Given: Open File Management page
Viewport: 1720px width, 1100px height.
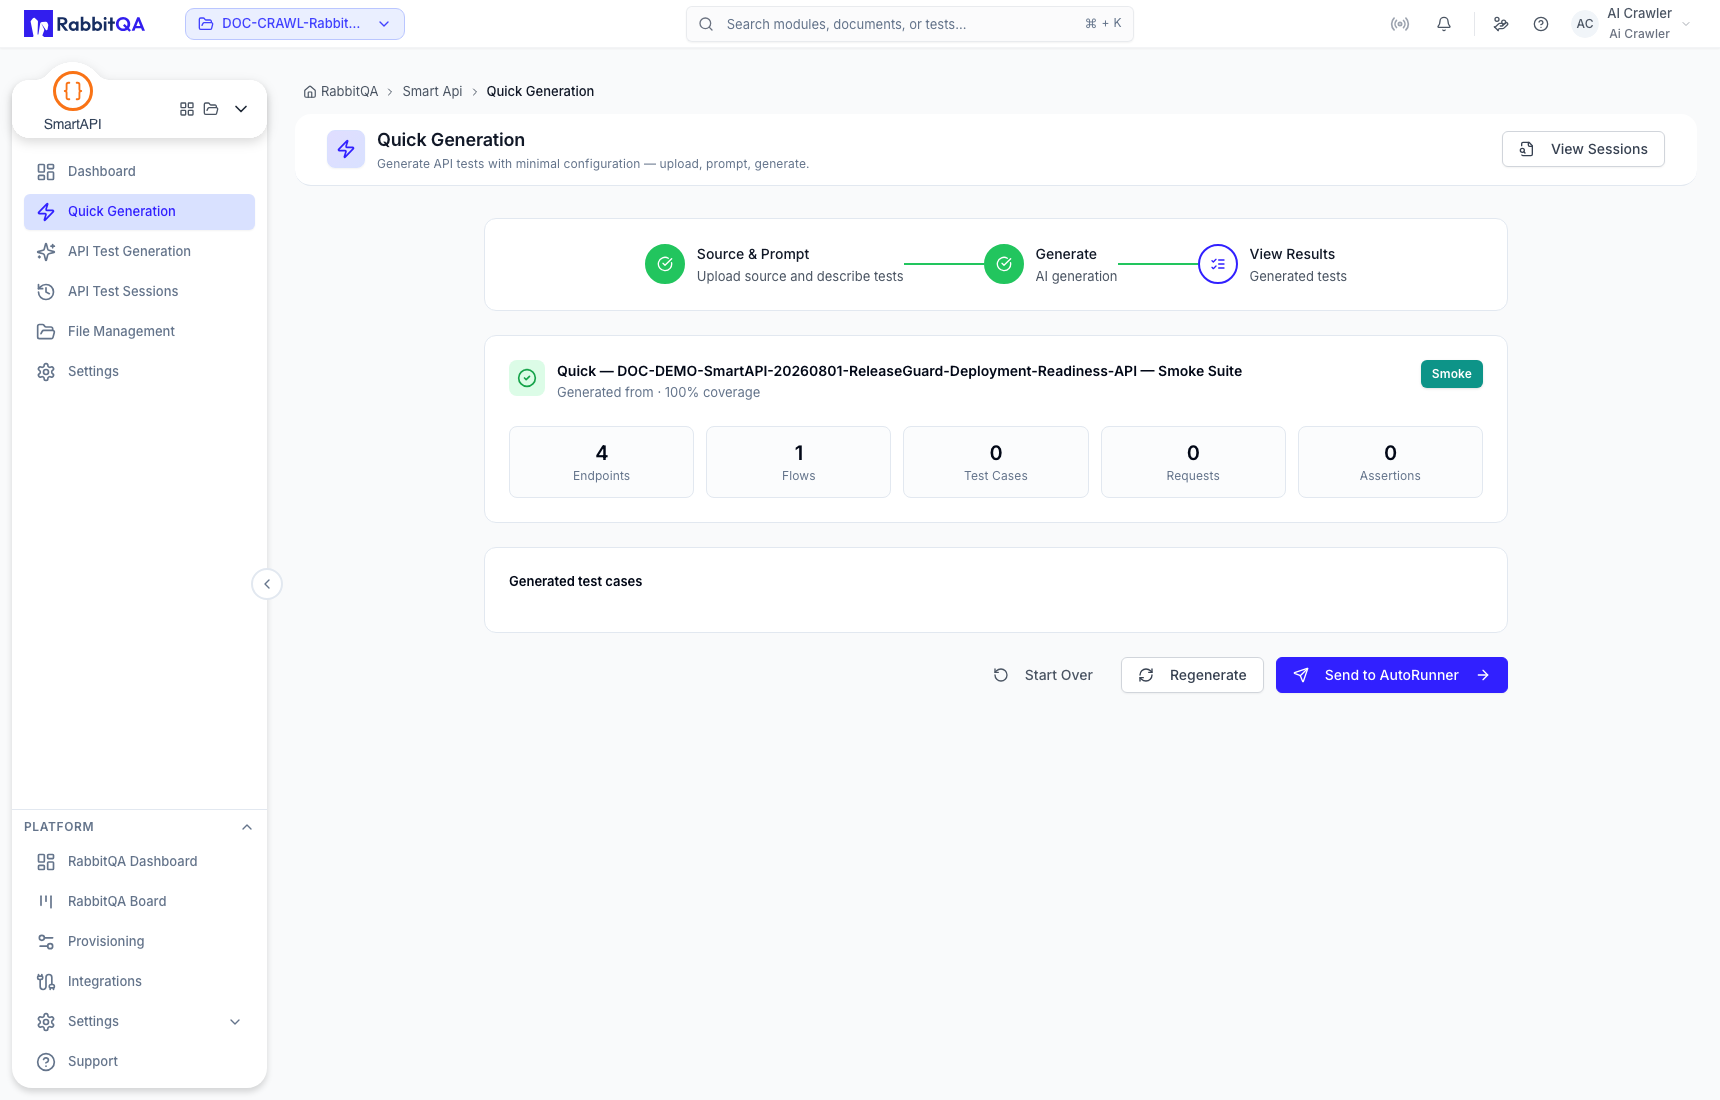Looking at the screenshot, I should pyautogui.click(x=139, y=332).
